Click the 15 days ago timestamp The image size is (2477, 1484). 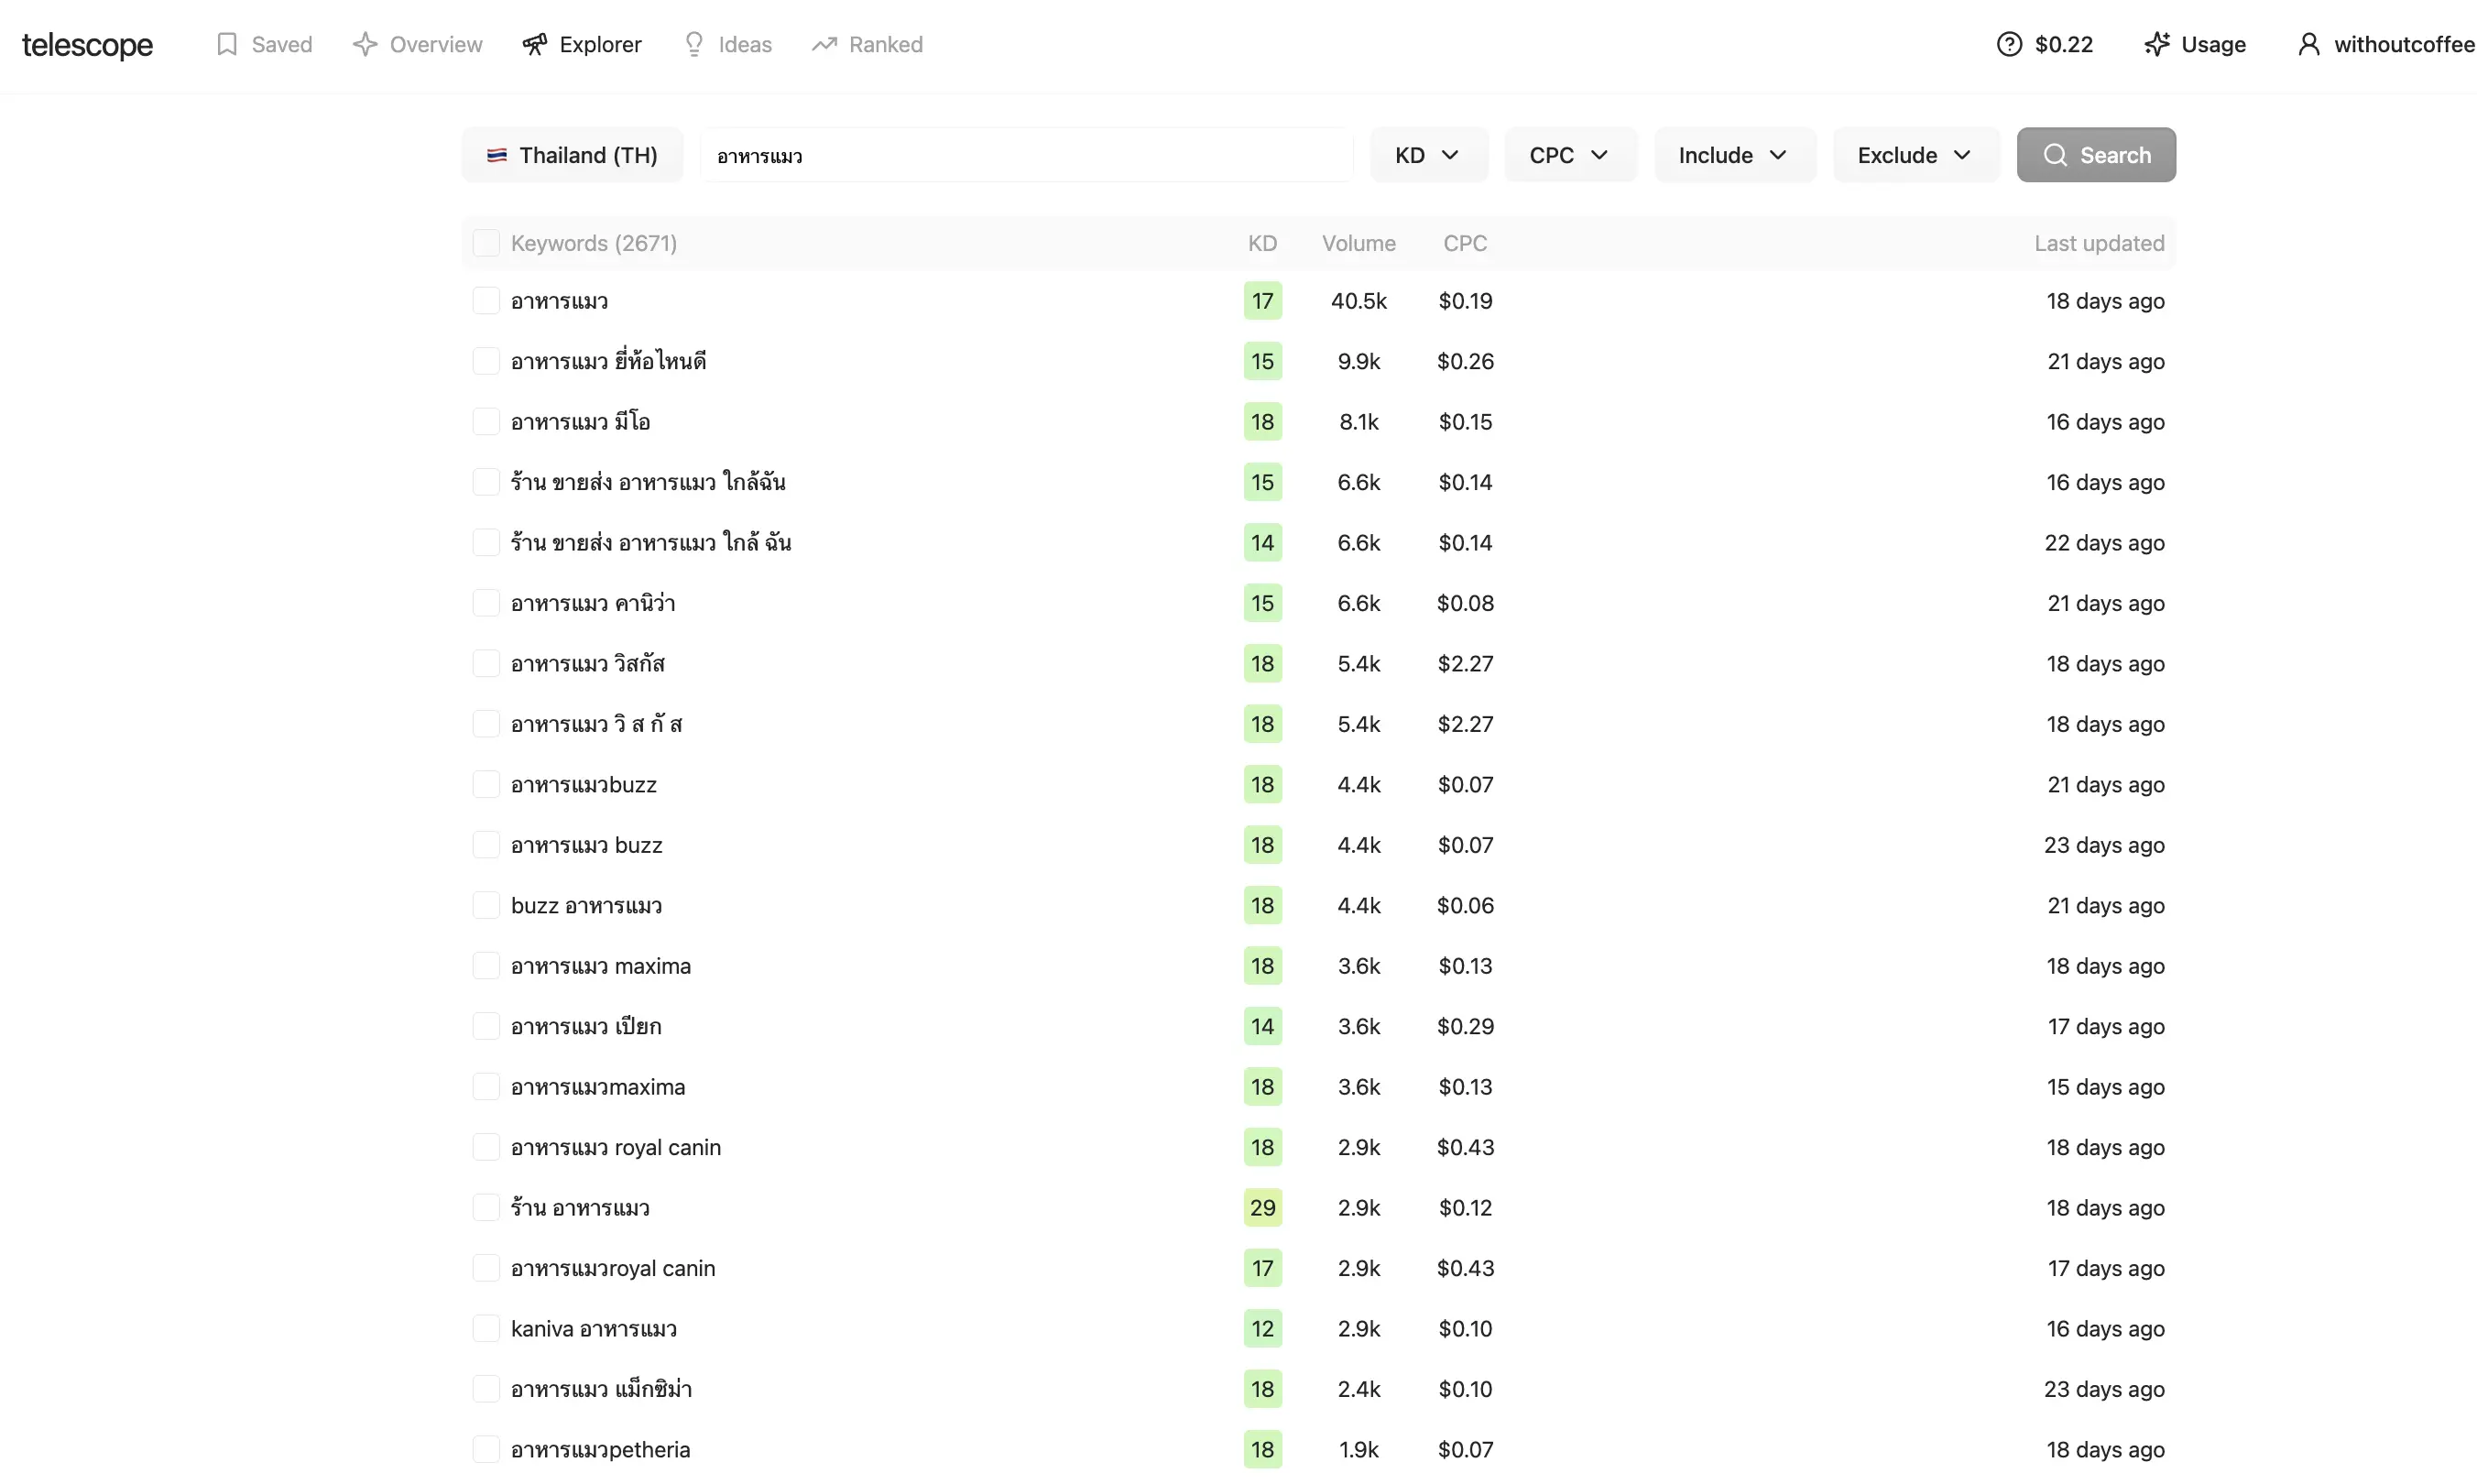click(2105, 1087)
